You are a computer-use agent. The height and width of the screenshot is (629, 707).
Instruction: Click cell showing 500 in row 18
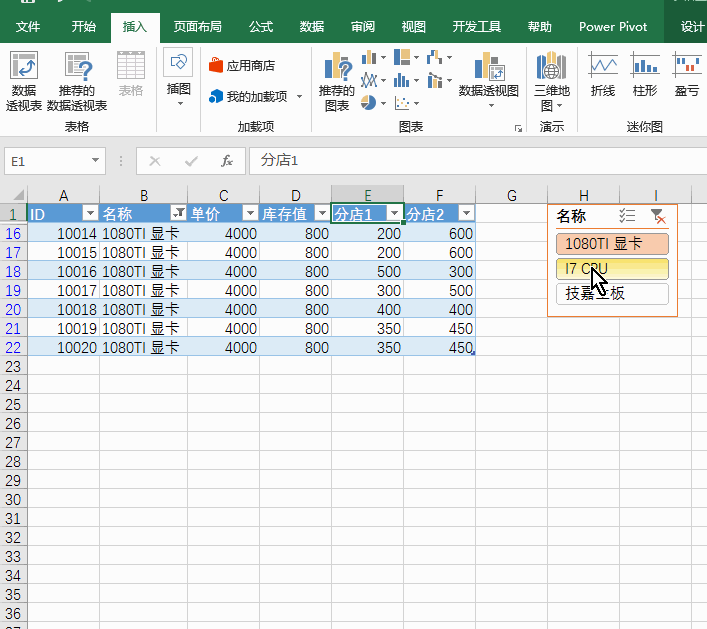[367, 271]
